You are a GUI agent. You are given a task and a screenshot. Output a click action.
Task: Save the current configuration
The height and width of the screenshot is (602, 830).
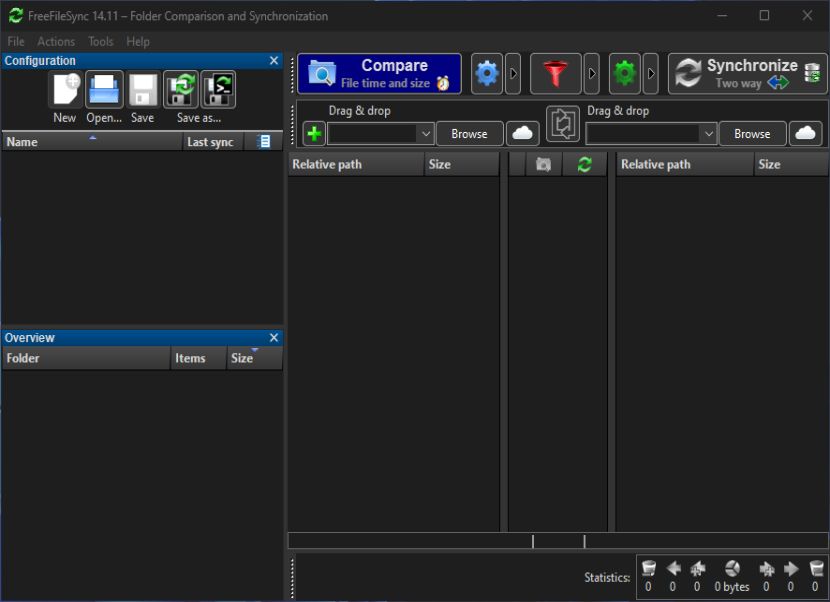click(142, 89)
